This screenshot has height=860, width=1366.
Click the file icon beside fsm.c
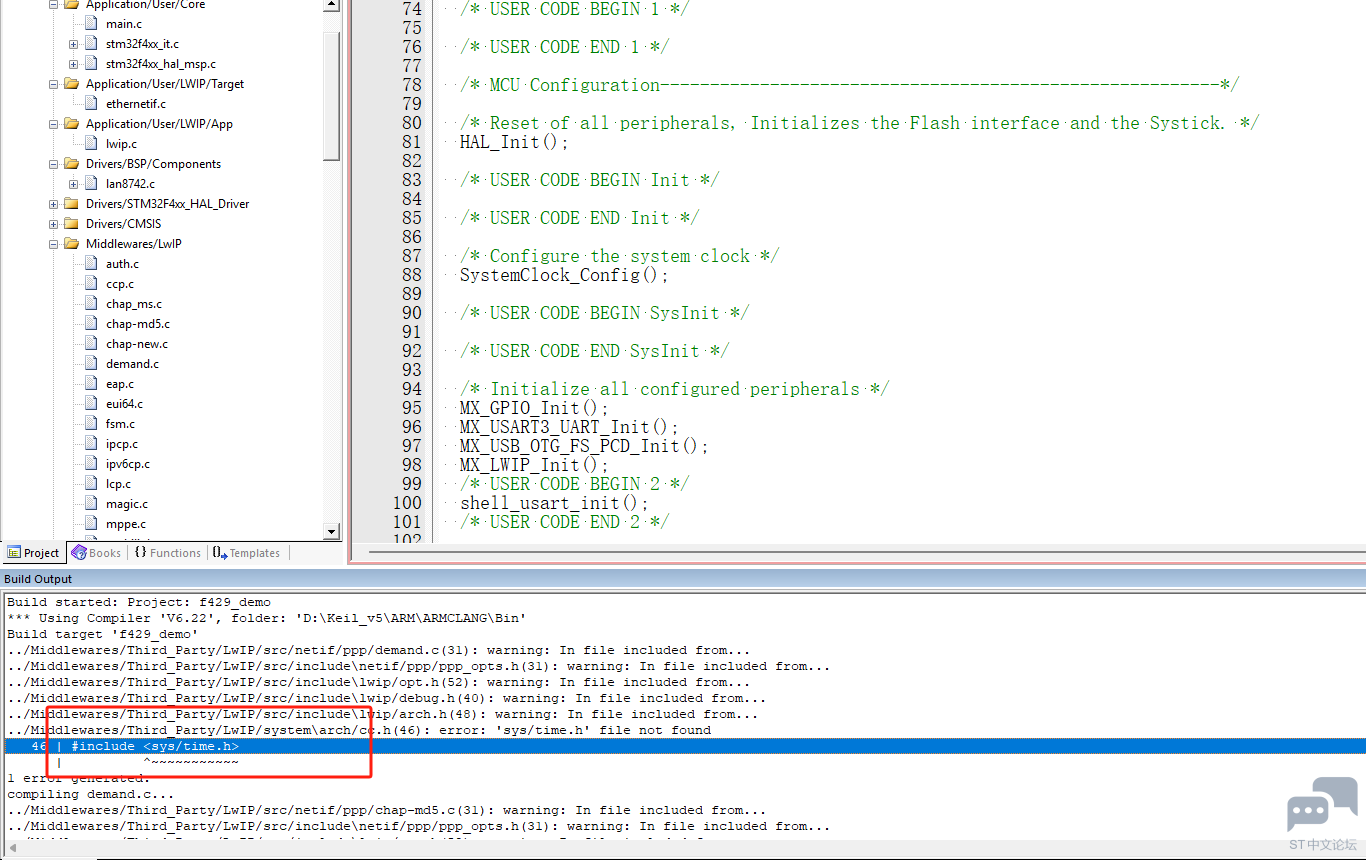coord(93,424)
